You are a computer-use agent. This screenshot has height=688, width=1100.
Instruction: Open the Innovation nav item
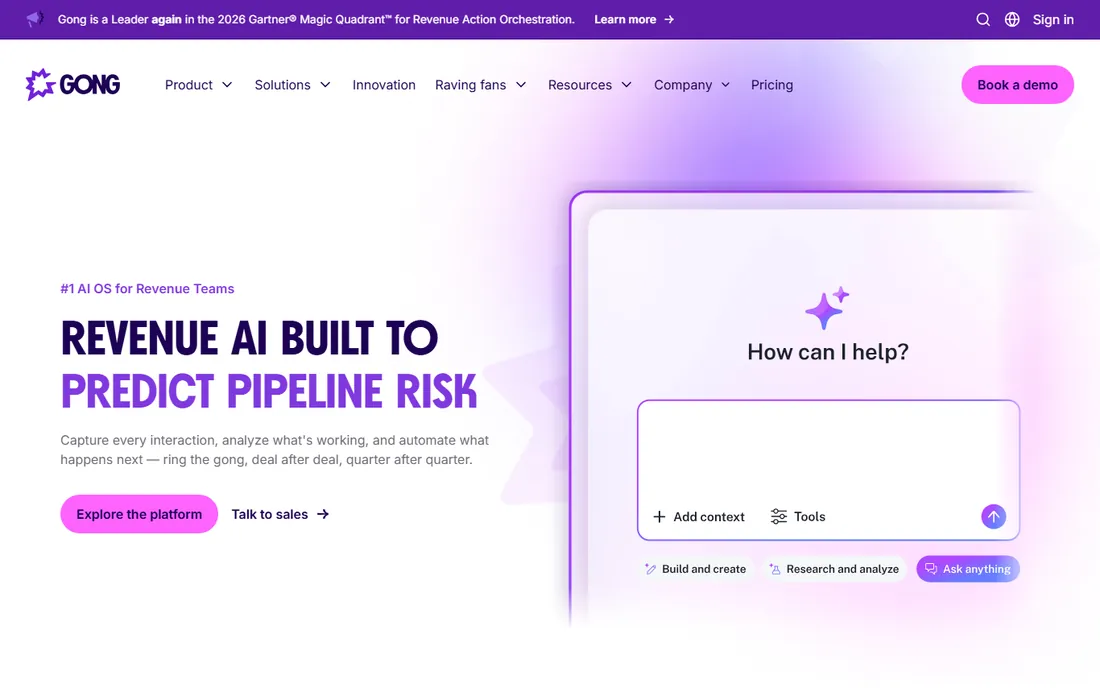pyautogui.click(x=384, y=85)
